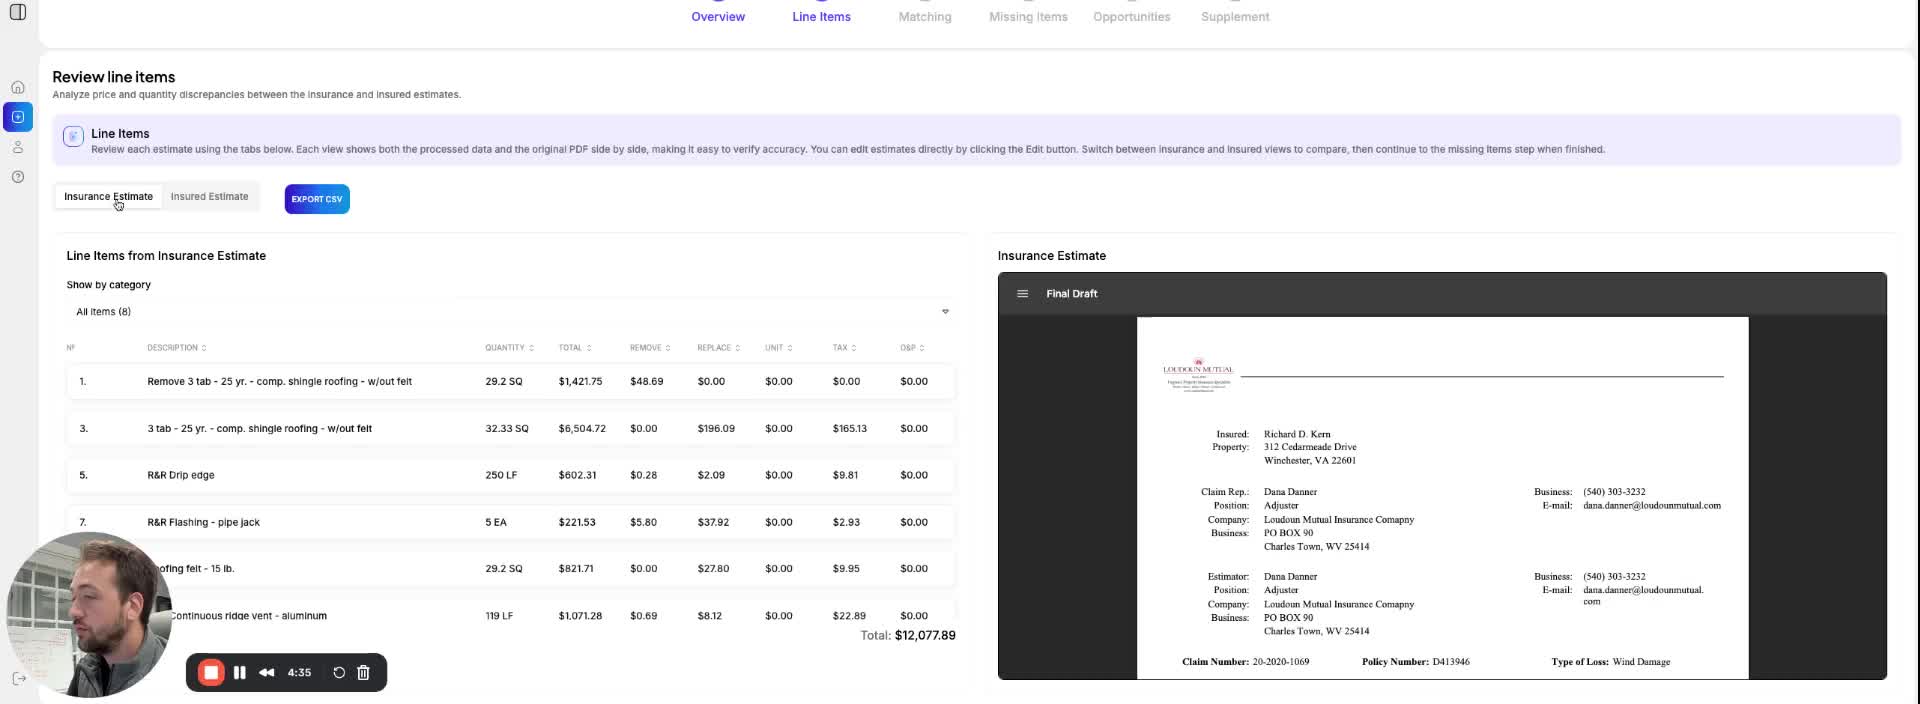The height and width of the screenshot is (704, 1920).
Task: Pause the screen recording
Action: click(240, 673)
